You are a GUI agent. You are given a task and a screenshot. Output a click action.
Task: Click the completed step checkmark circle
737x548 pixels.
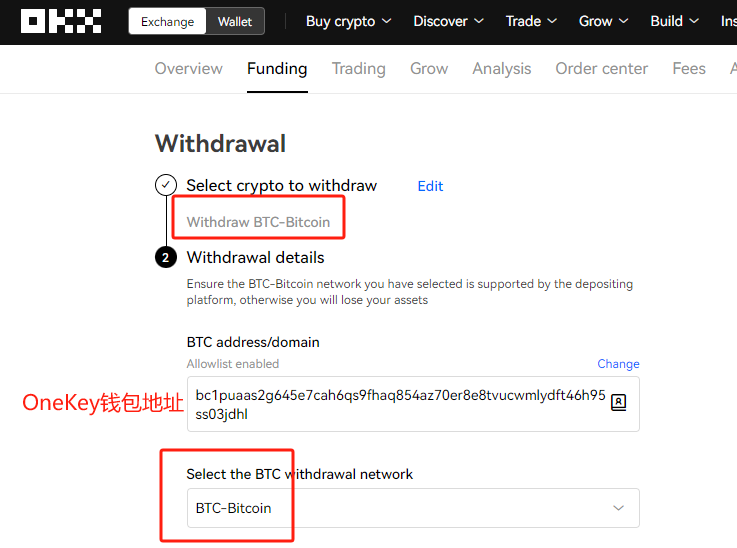[166, 185]
